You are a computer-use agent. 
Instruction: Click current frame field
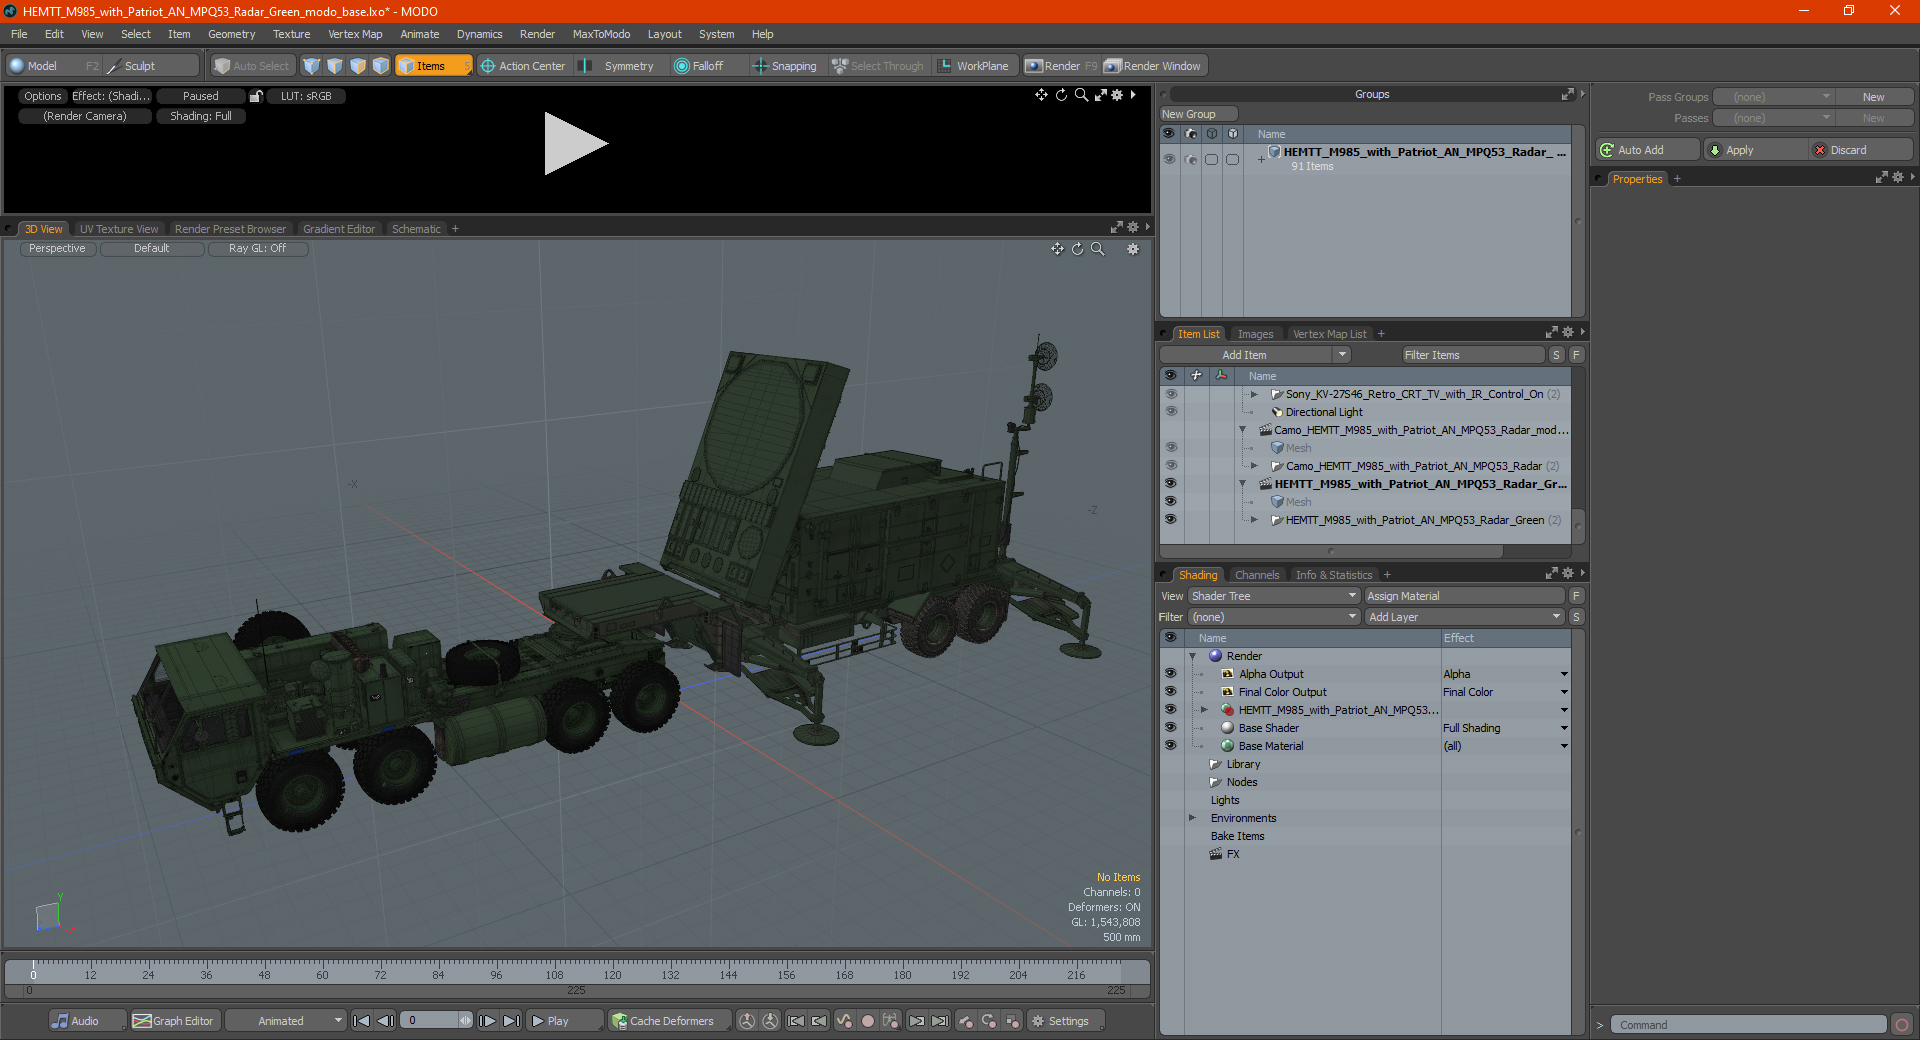coord(436,1021)
